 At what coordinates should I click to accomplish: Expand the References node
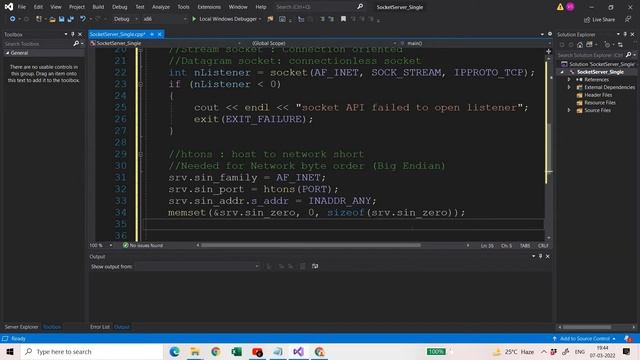point(569,80)
